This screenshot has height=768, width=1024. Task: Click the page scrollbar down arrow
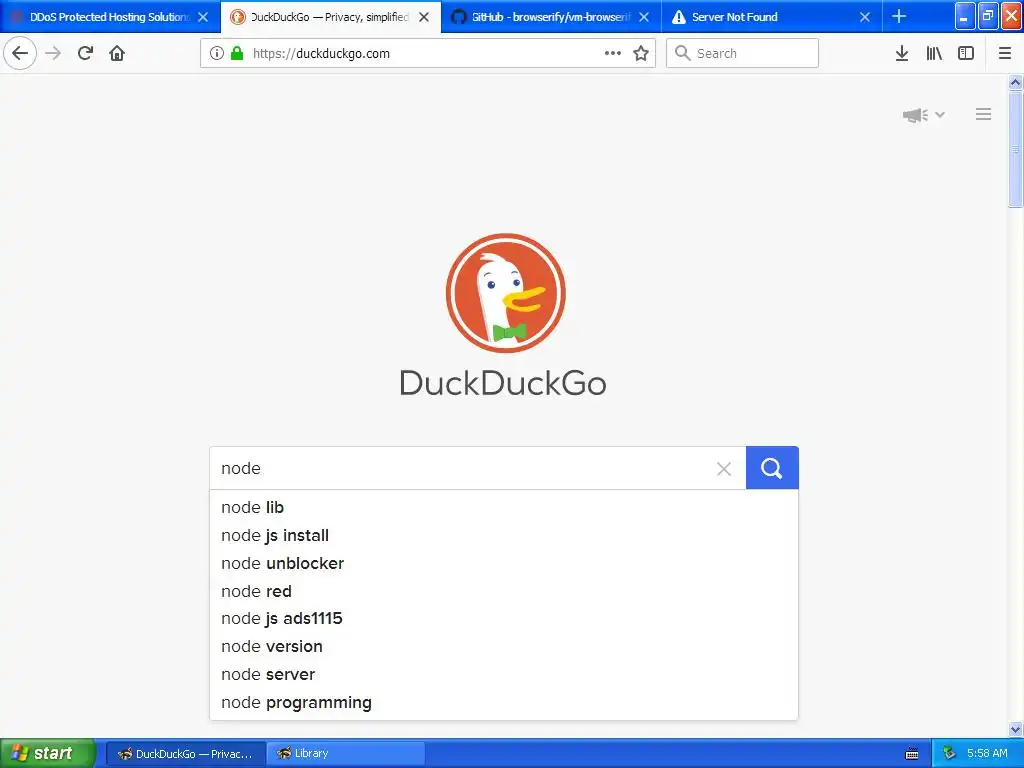coord(1016,729)
